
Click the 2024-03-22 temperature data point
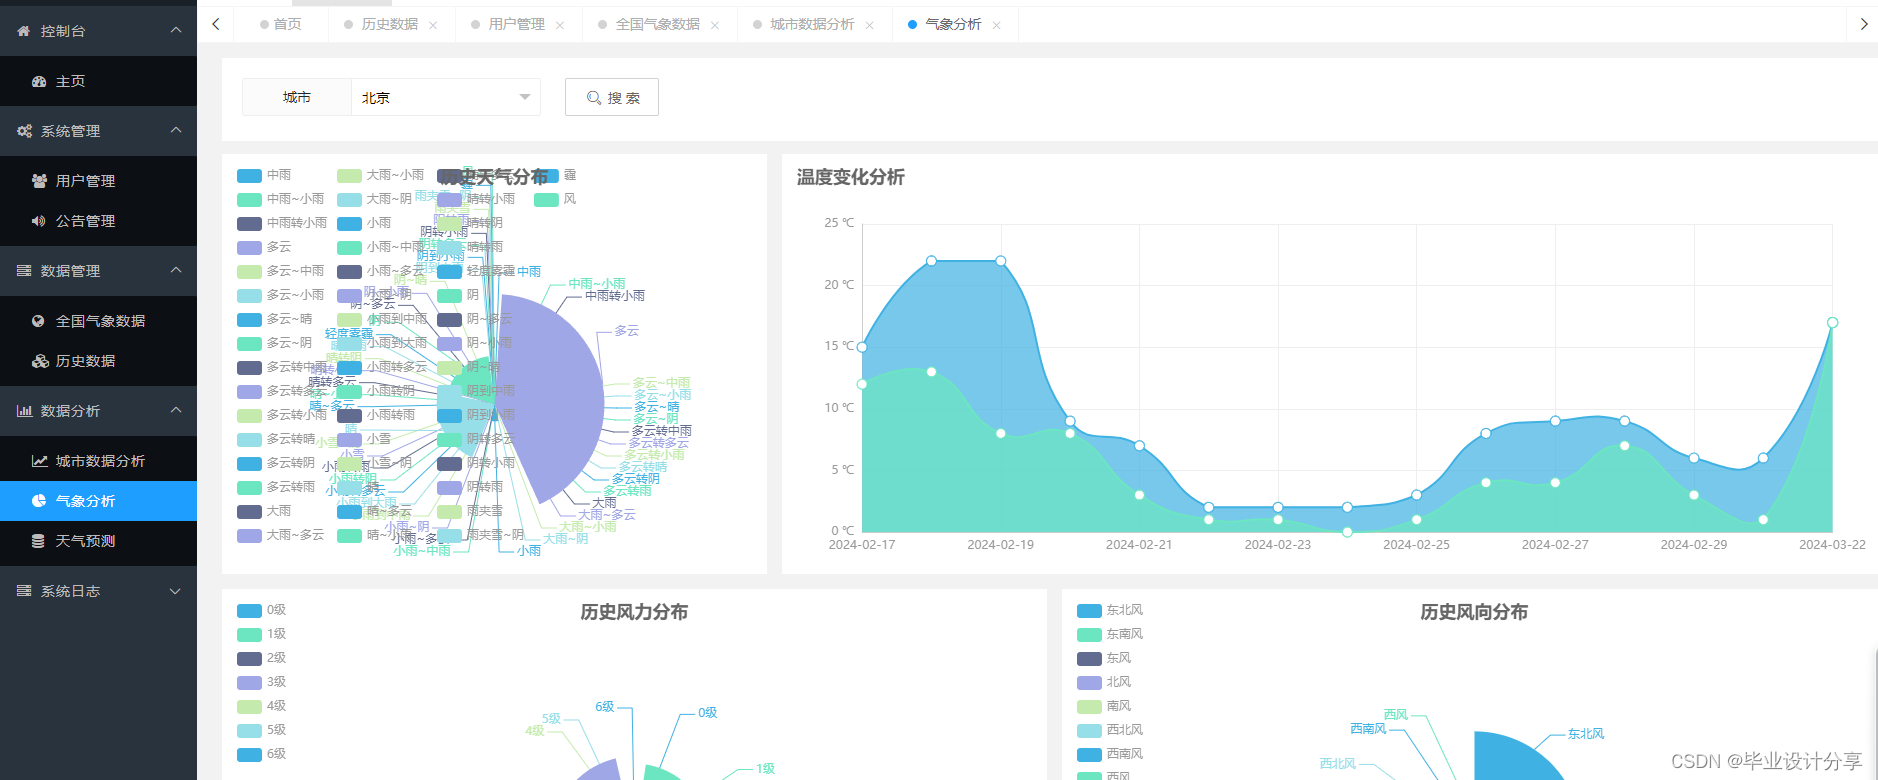click(1832, 322)
